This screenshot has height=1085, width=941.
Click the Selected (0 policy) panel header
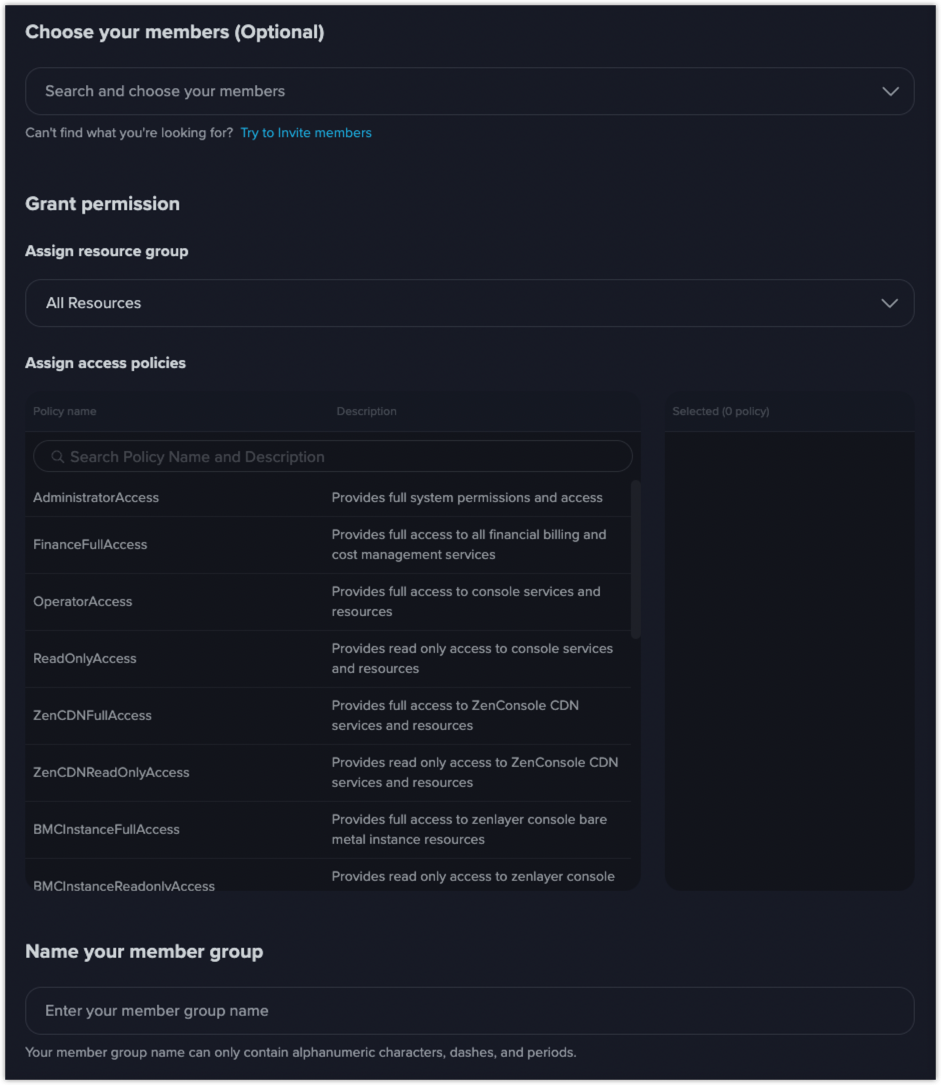[x=721, y=411]
